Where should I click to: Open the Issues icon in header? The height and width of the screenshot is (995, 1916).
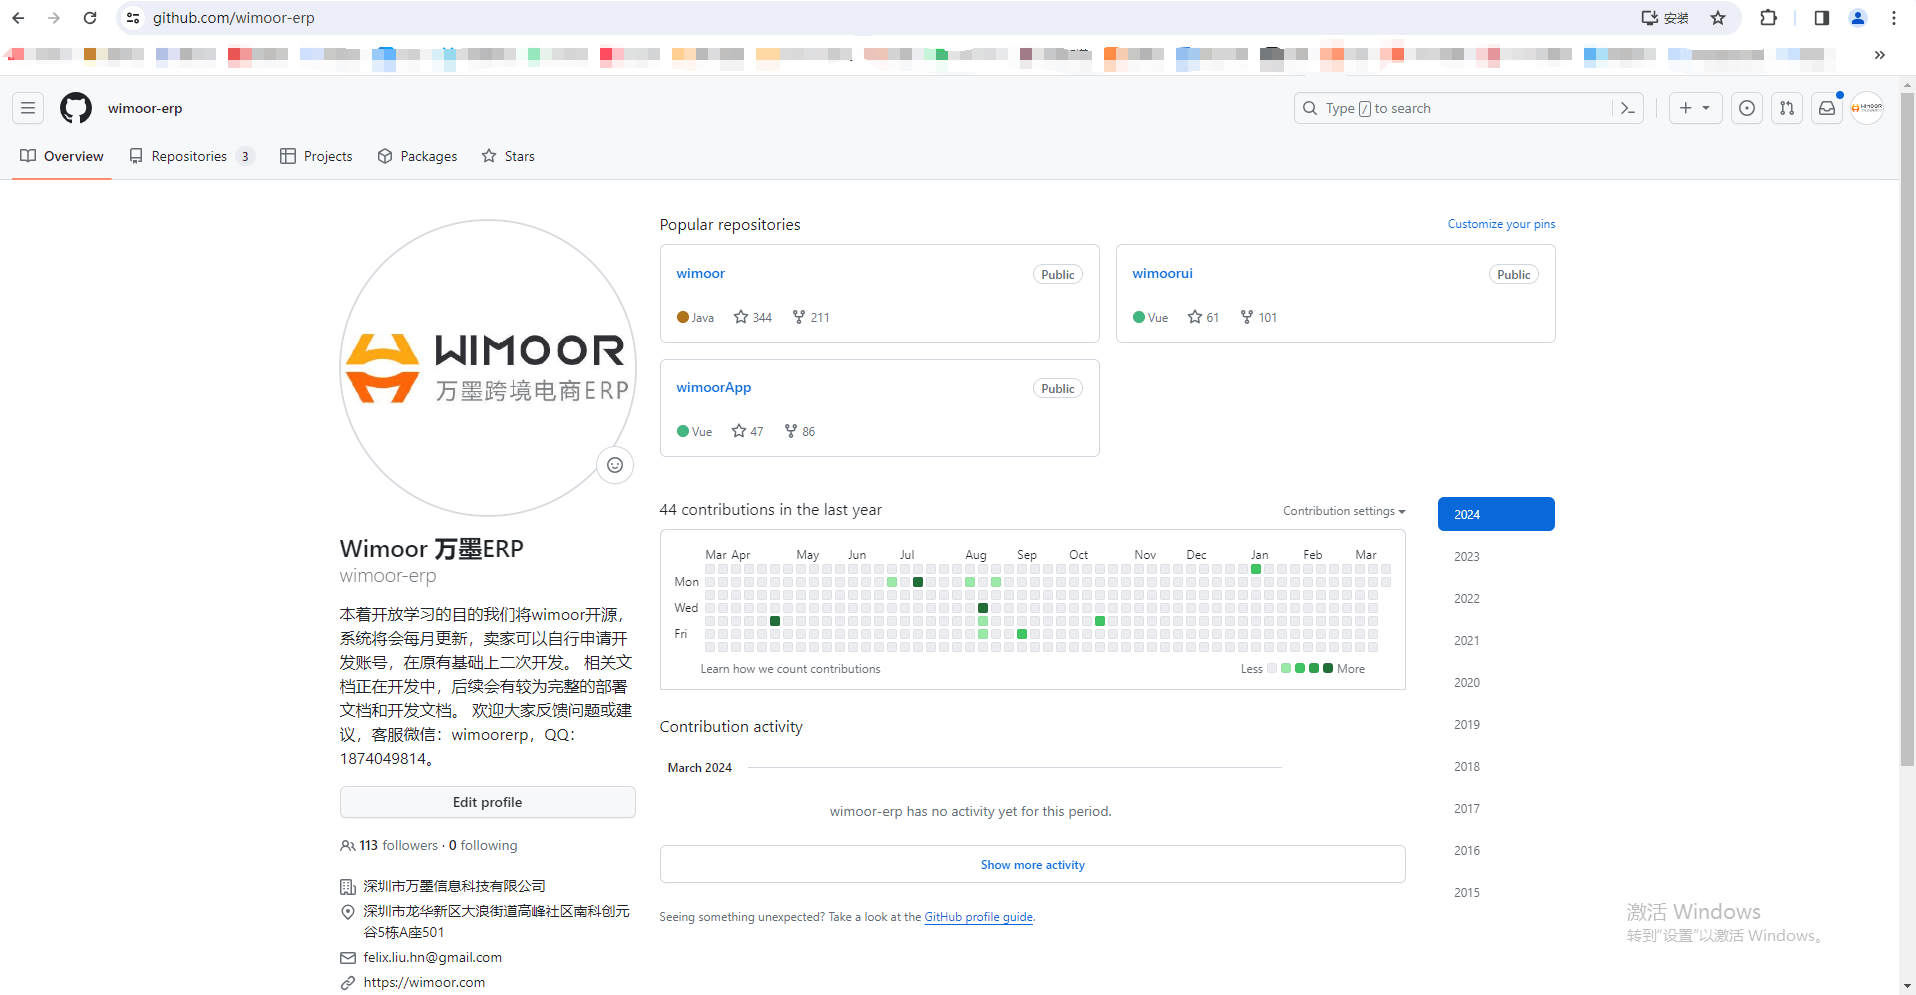tap(1747, 108)
